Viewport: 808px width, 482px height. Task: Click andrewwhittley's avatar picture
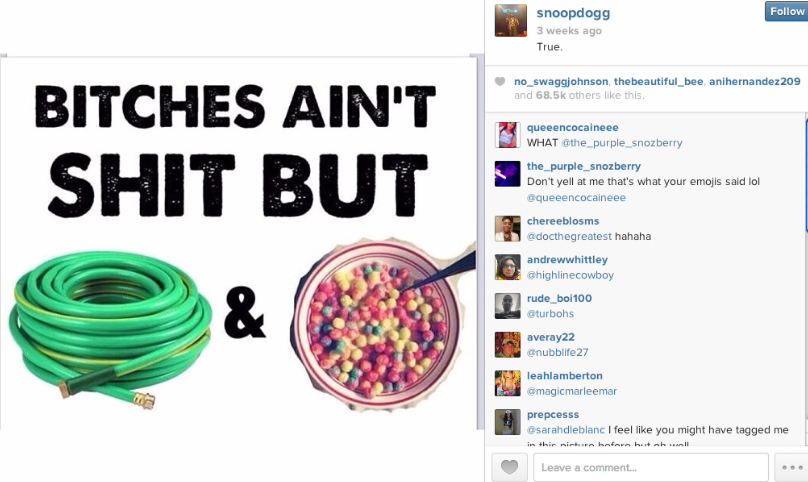pos(508,267)
